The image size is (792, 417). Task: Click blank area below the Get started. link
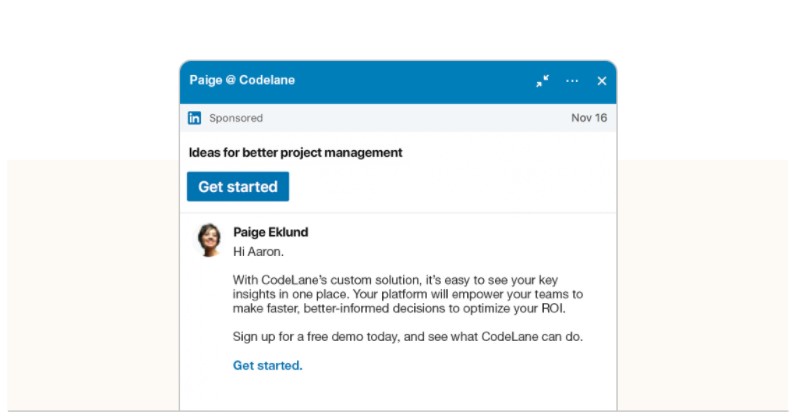pyautogui.click(x=400, y=392)
